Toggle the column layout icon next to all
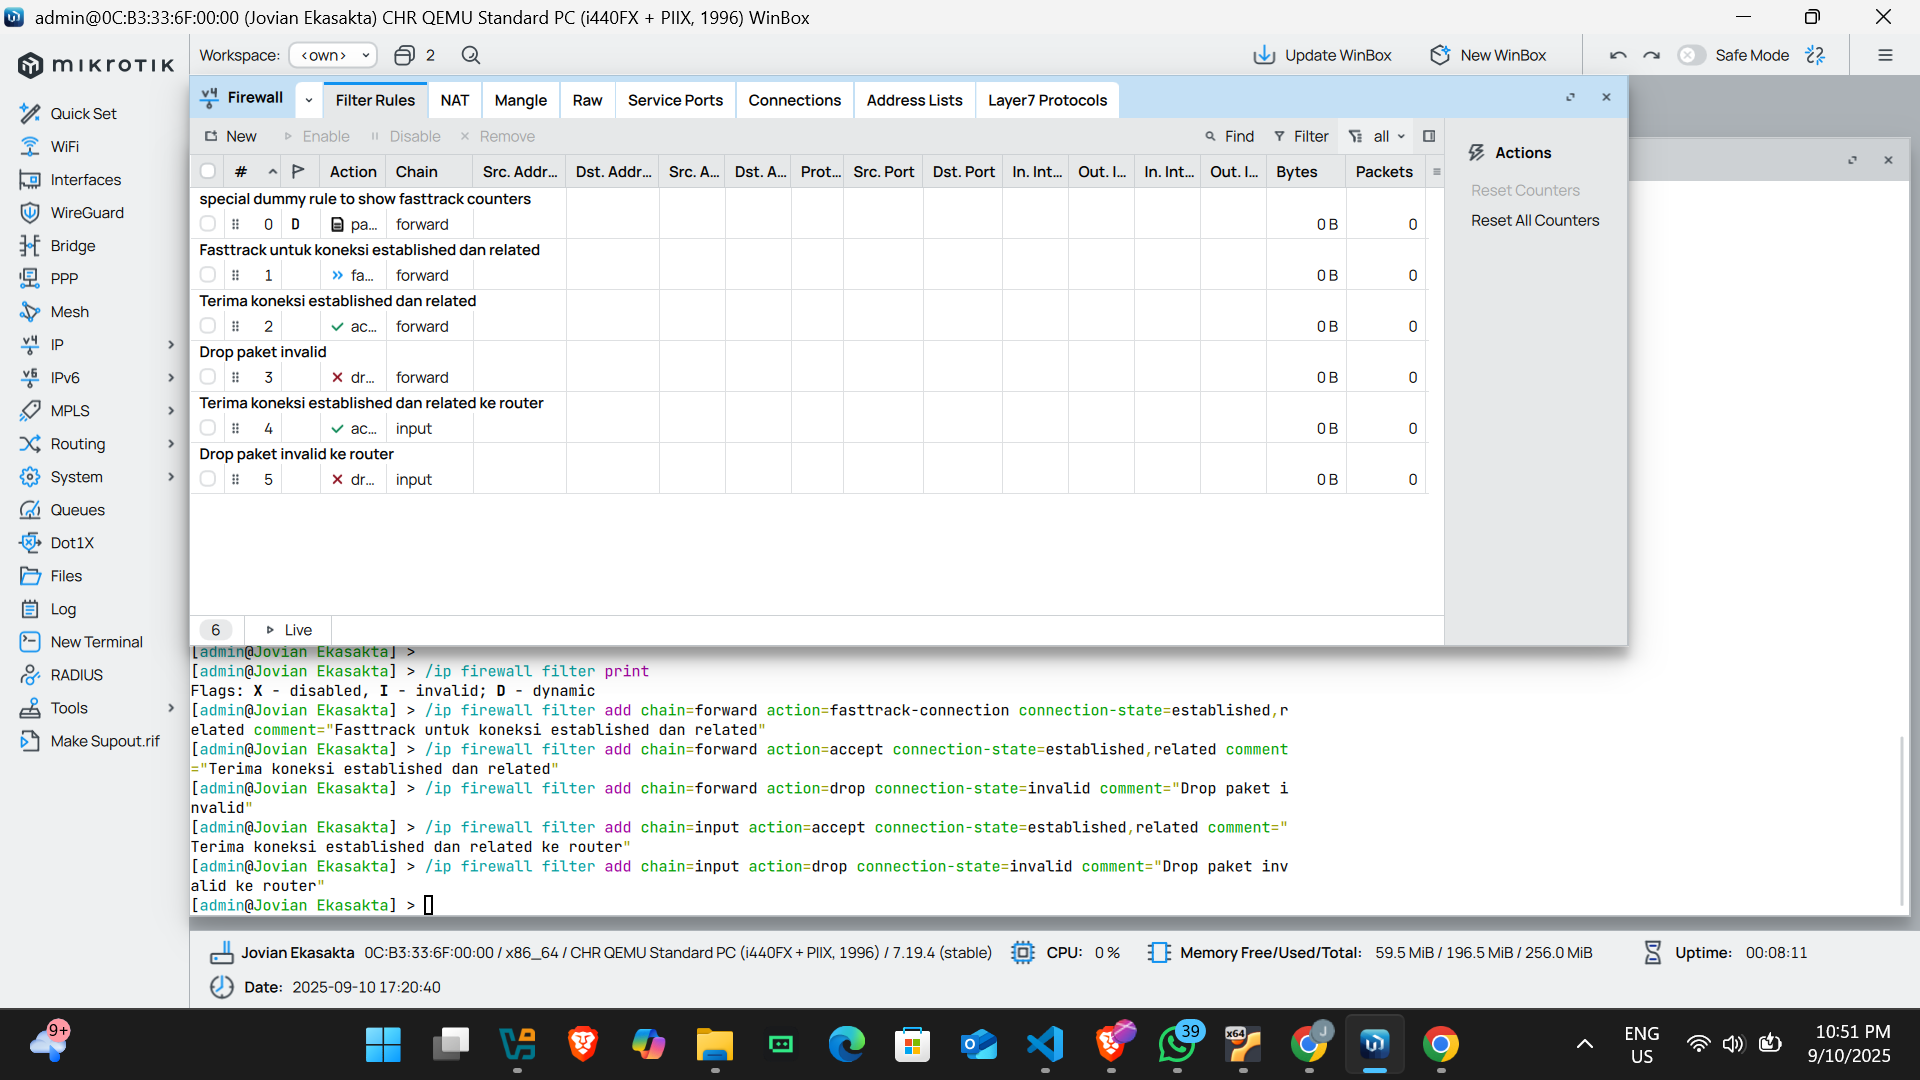 1429,136
